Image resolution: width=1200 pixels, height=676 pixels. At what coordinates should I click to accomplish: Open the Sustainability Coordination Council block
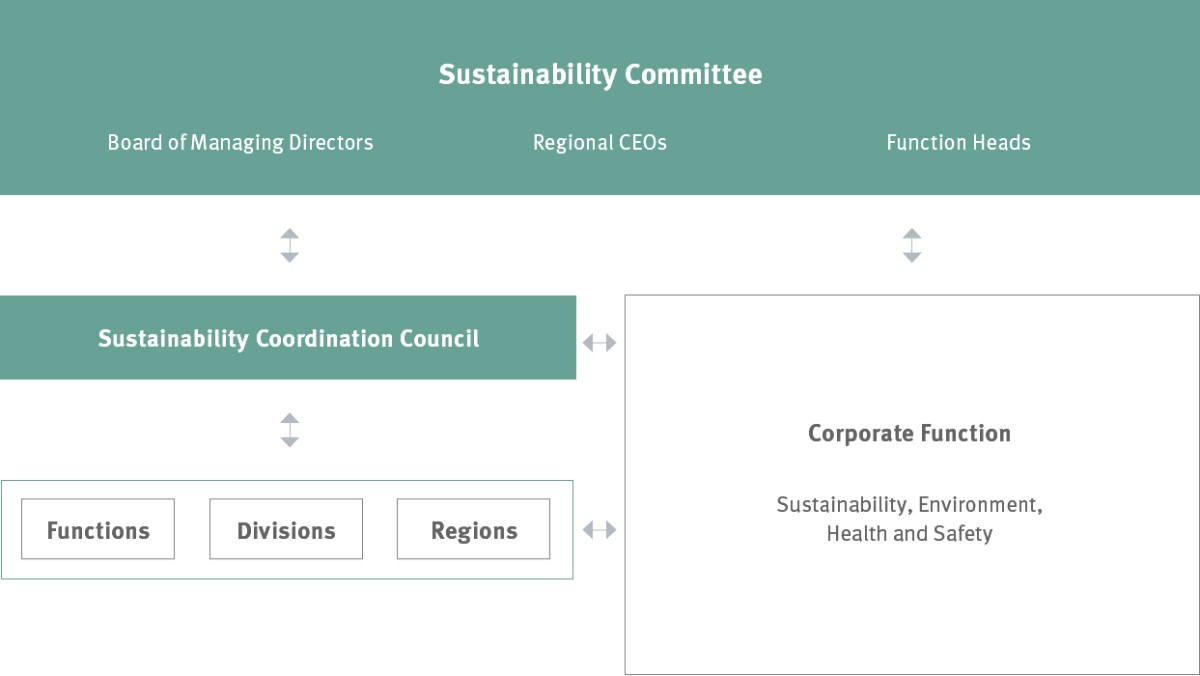click(x=288, y=337)
